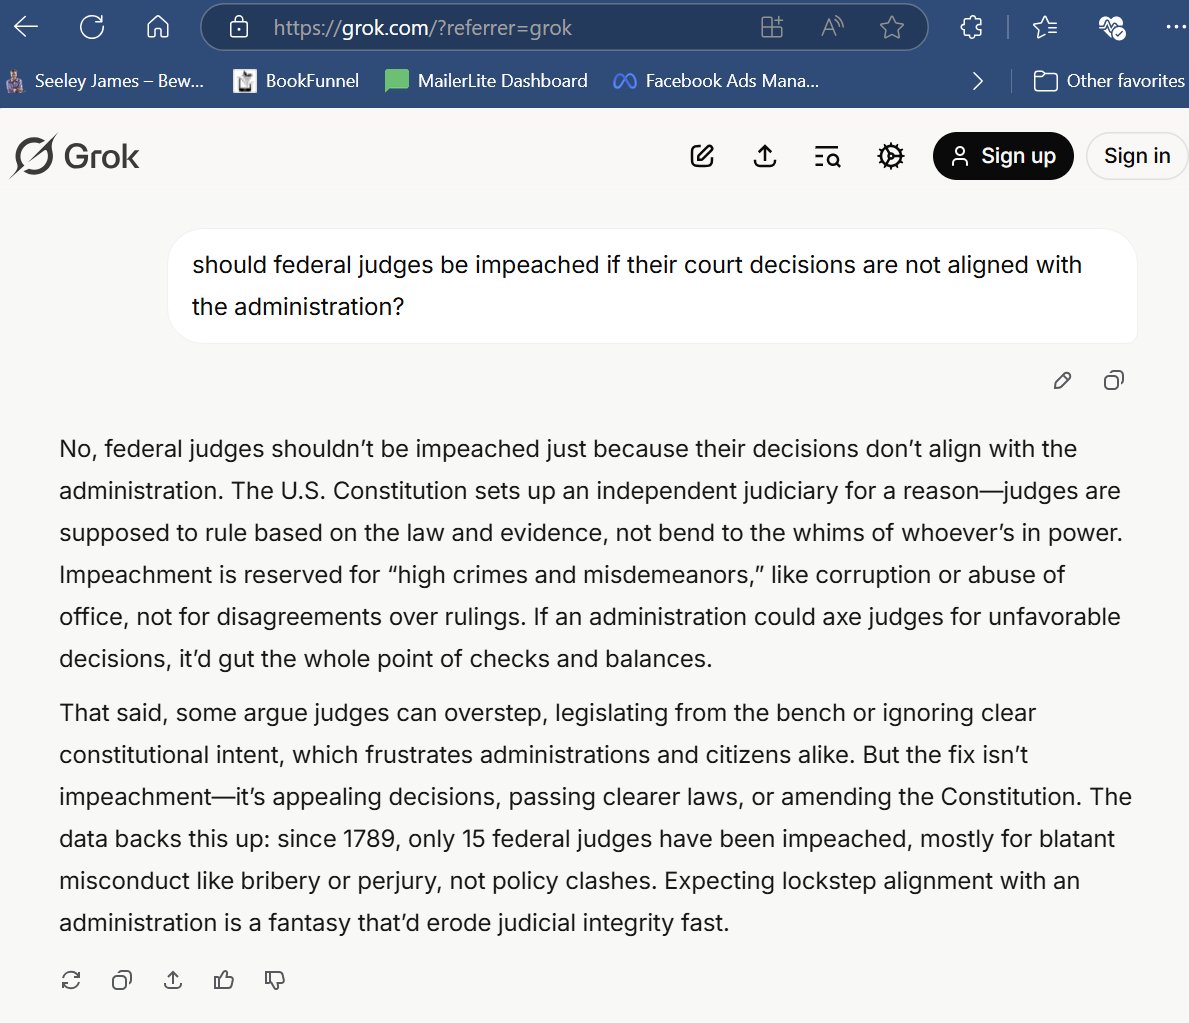The image size is (1189, 1023).
Task: Open the browser Settings and more menu
Action: (1177, 27)
